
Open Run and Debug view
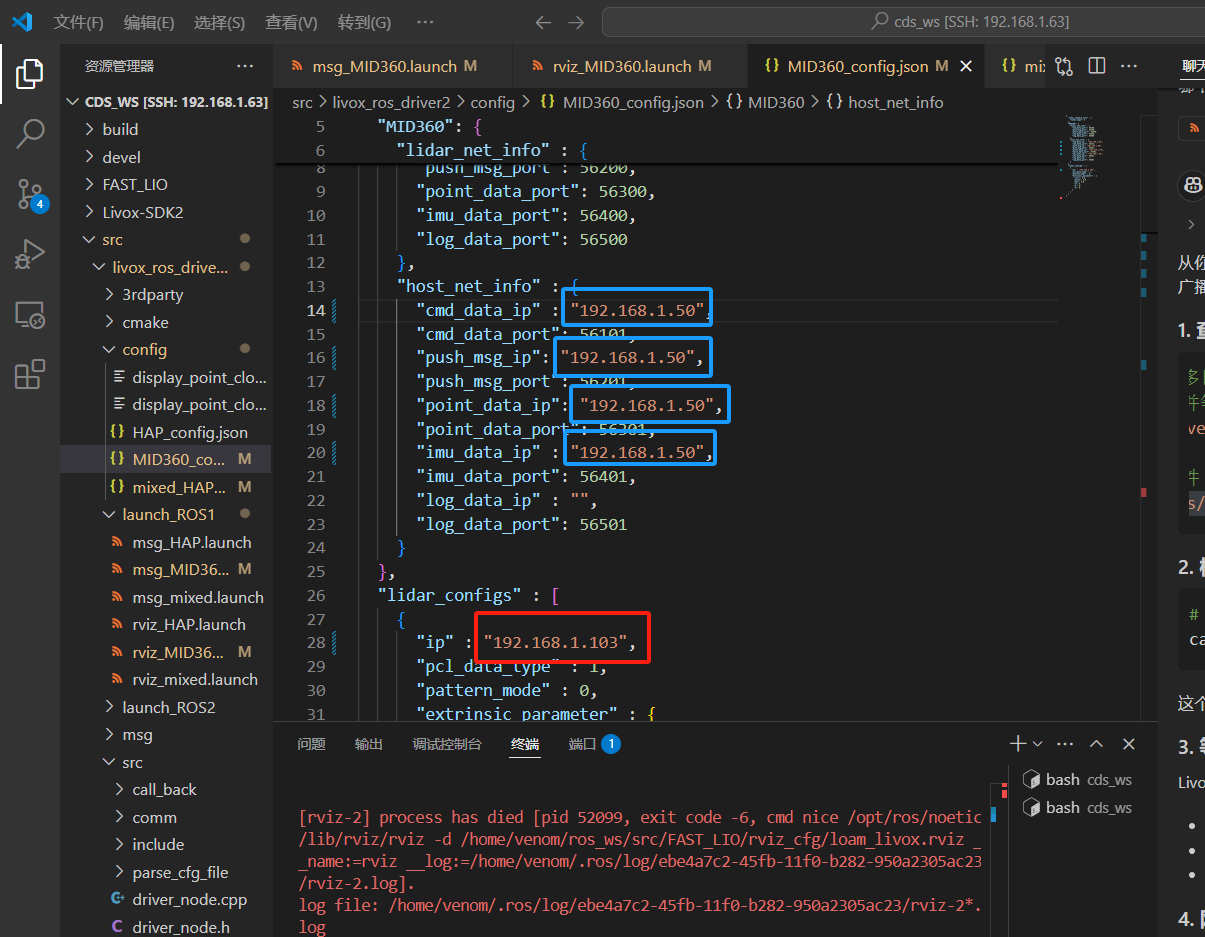(30, 255)
